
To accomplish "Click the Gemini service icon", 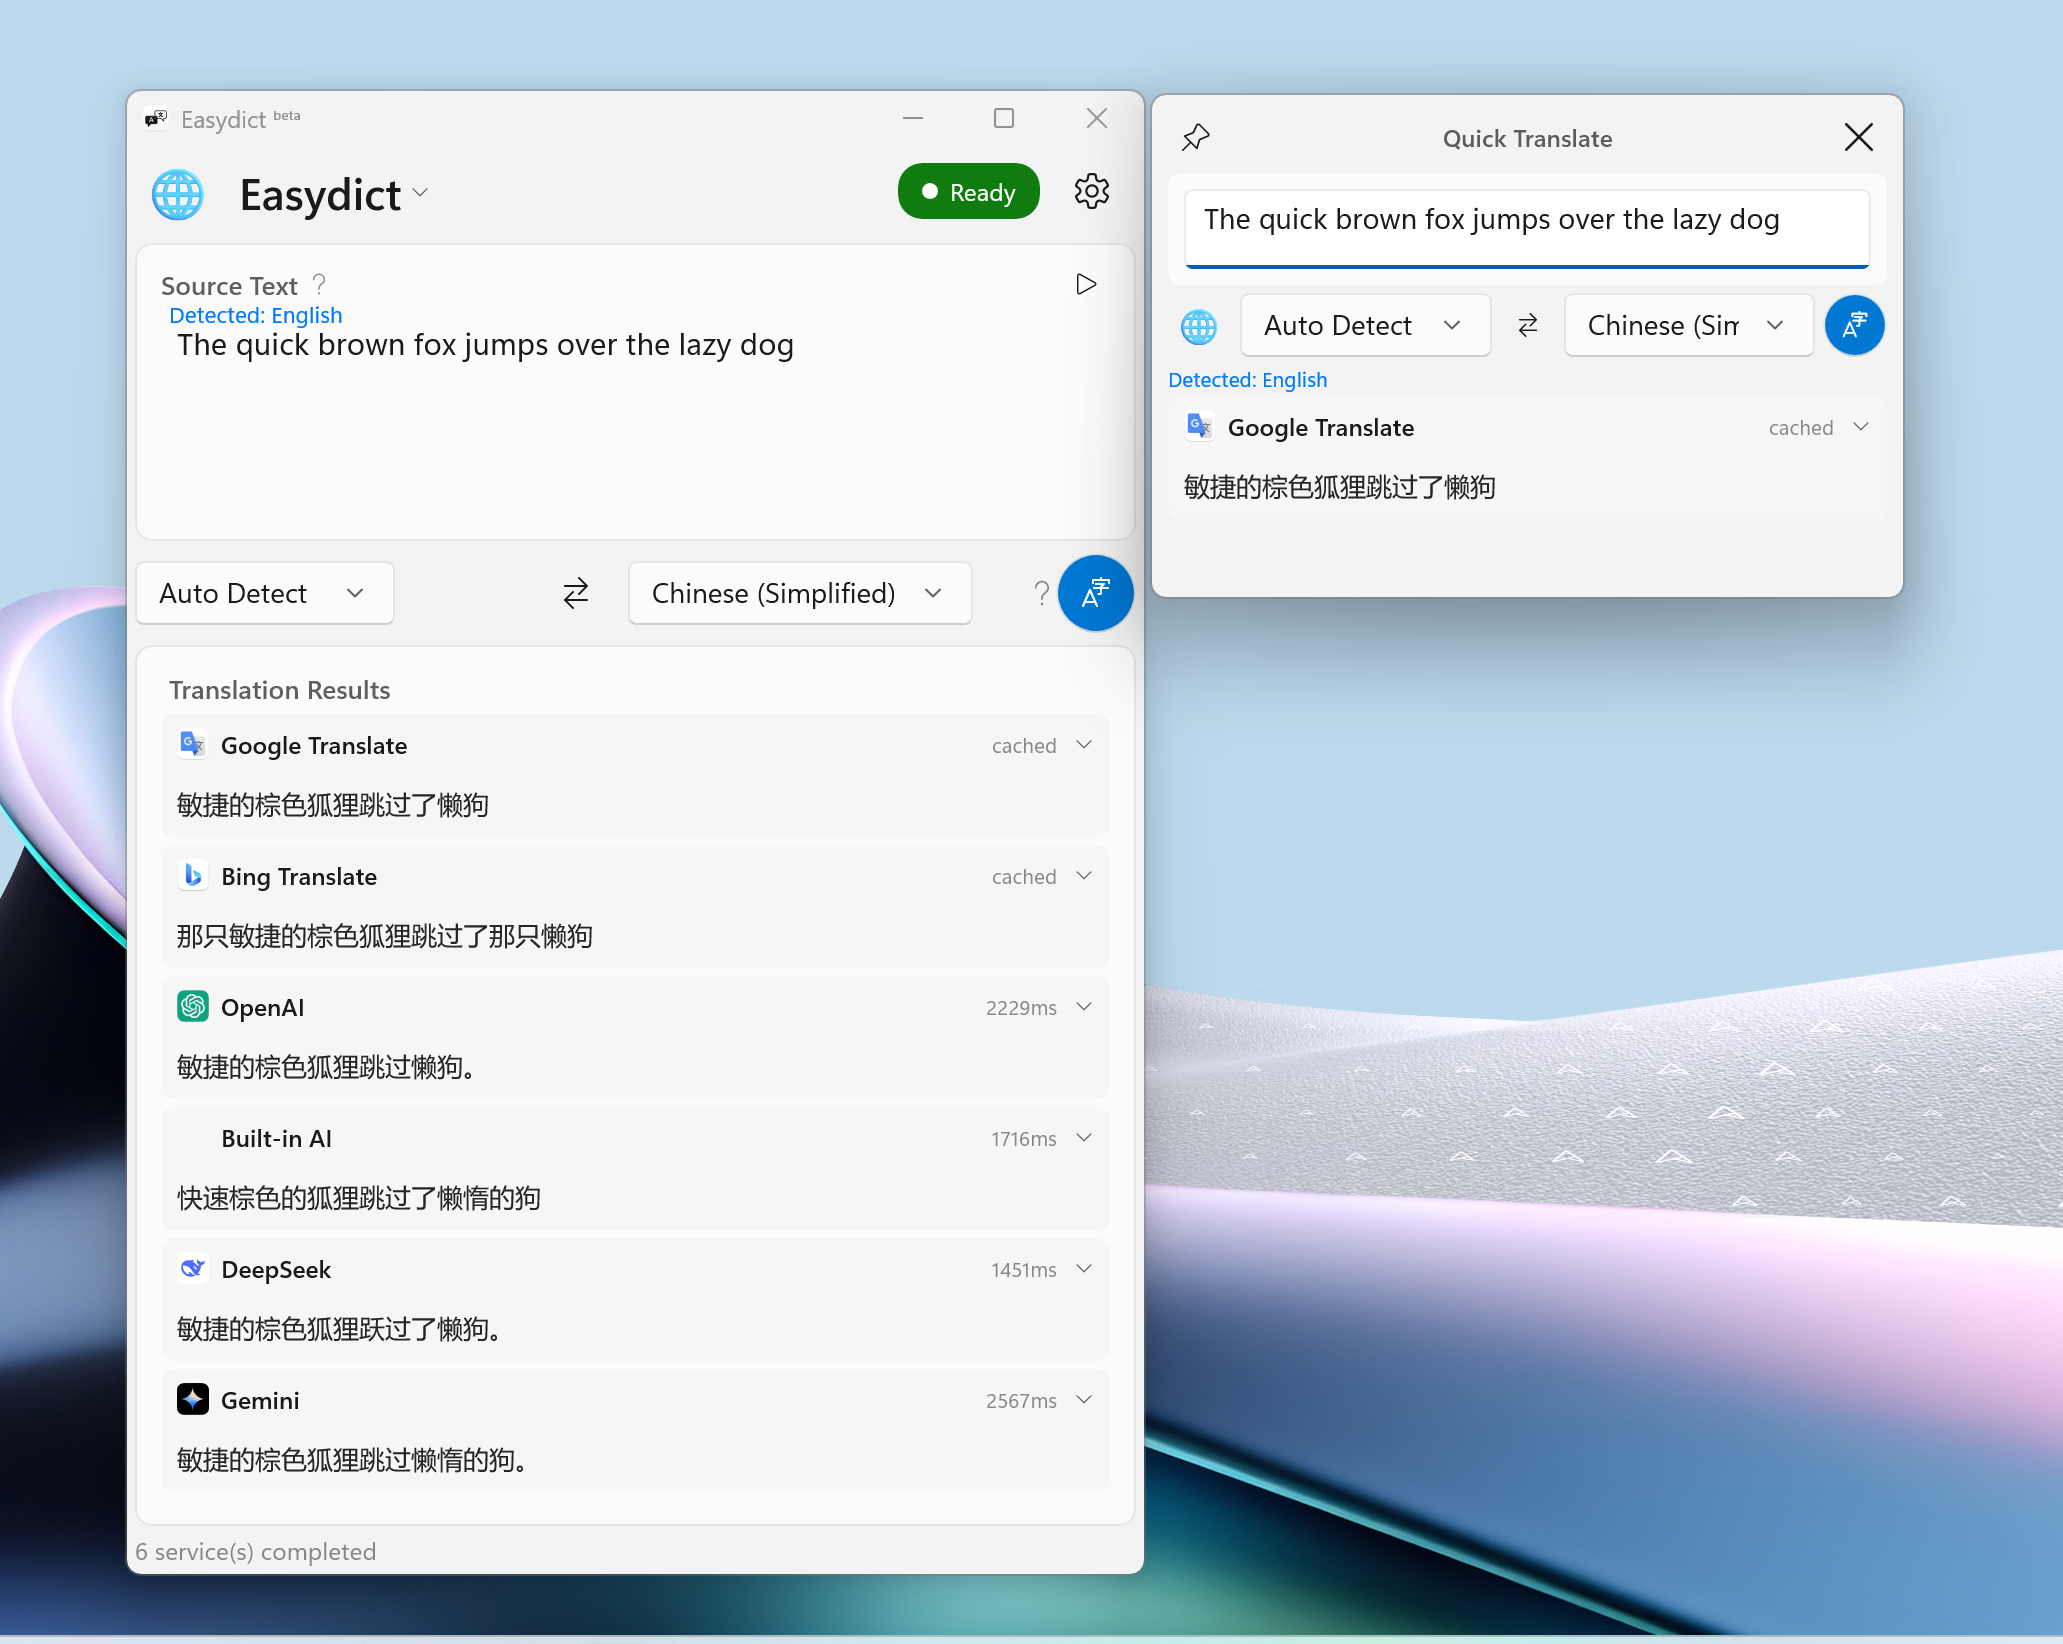I will 193,1399.
